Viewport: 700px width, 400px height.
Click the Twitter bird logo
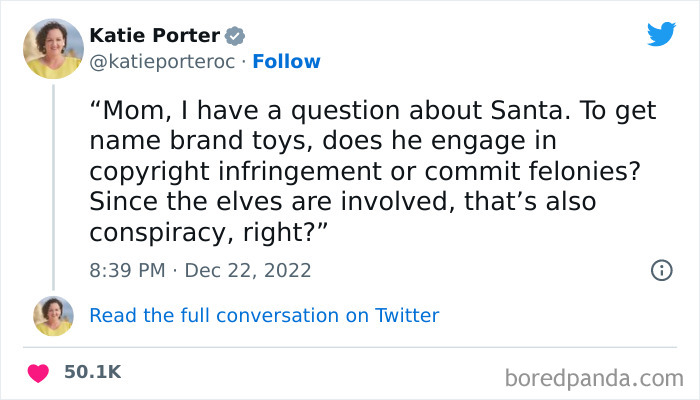coord(661,34)
